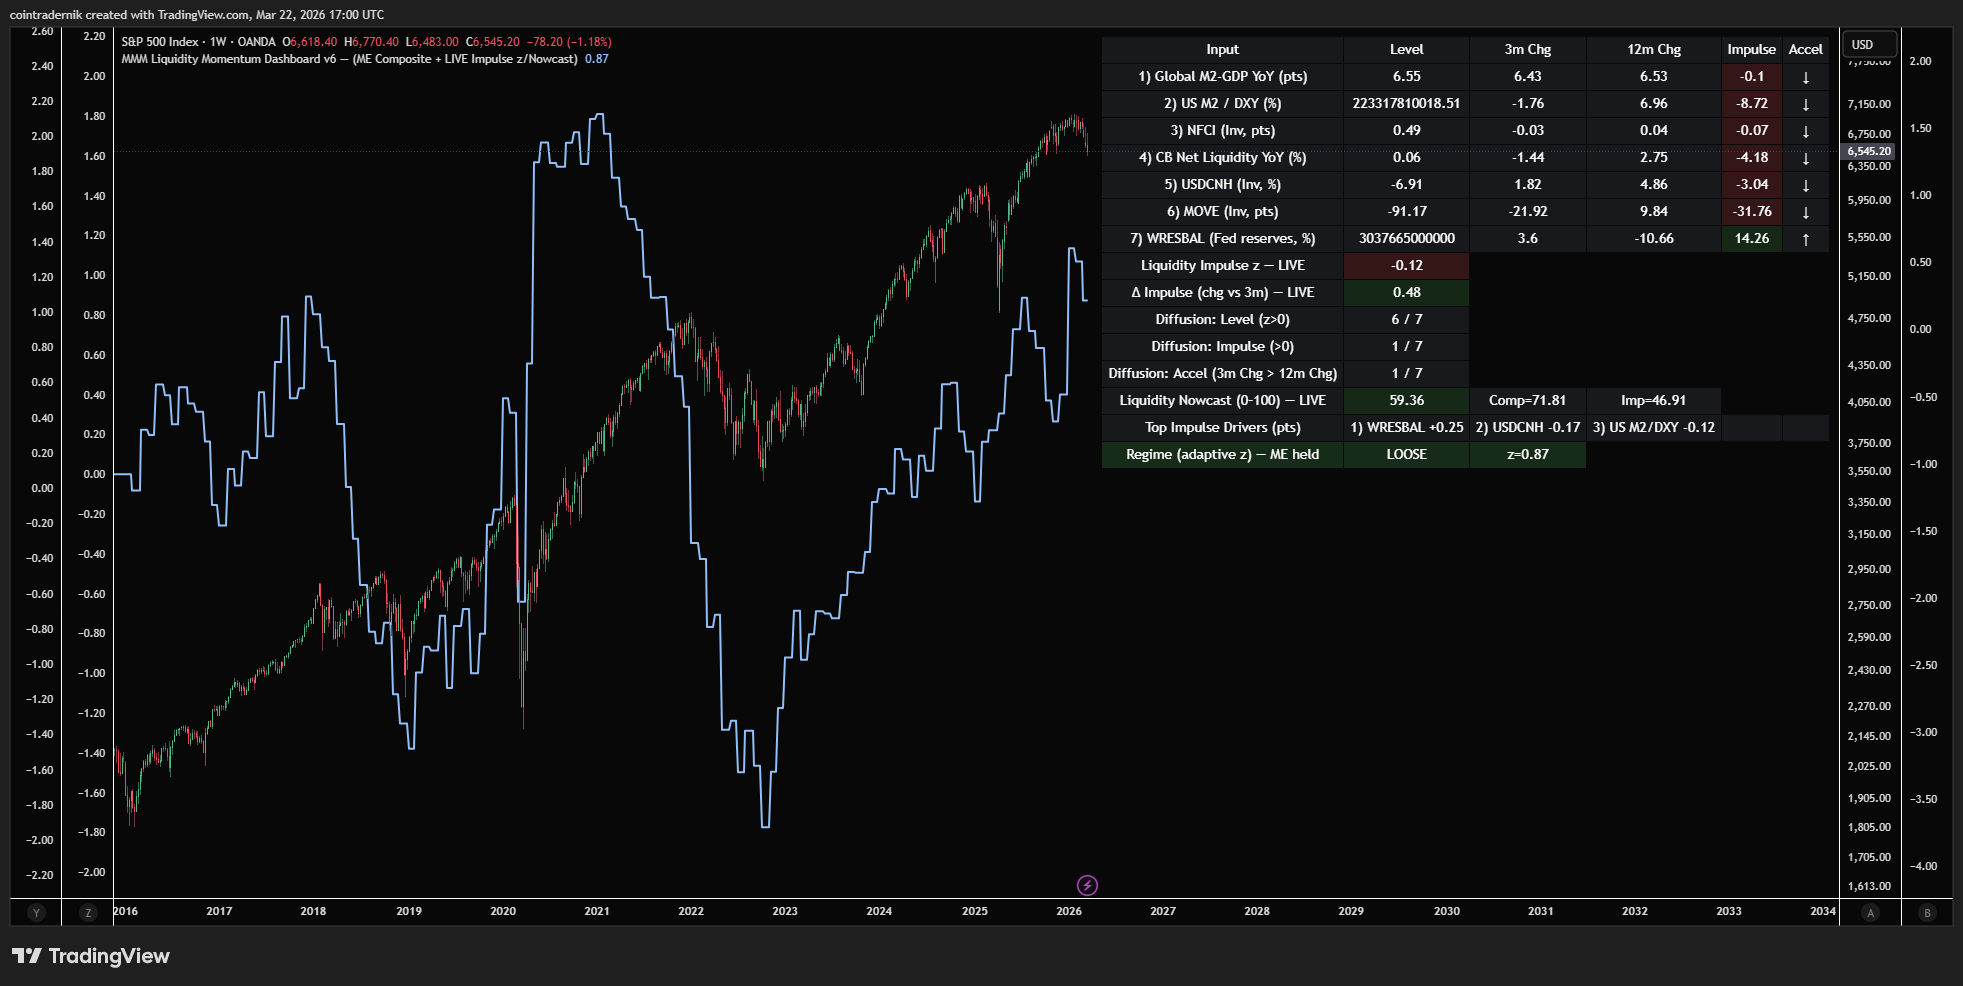Click the purple lightning bolt icon on chart
The image size is (1963, 986).
coord(1088,884)
